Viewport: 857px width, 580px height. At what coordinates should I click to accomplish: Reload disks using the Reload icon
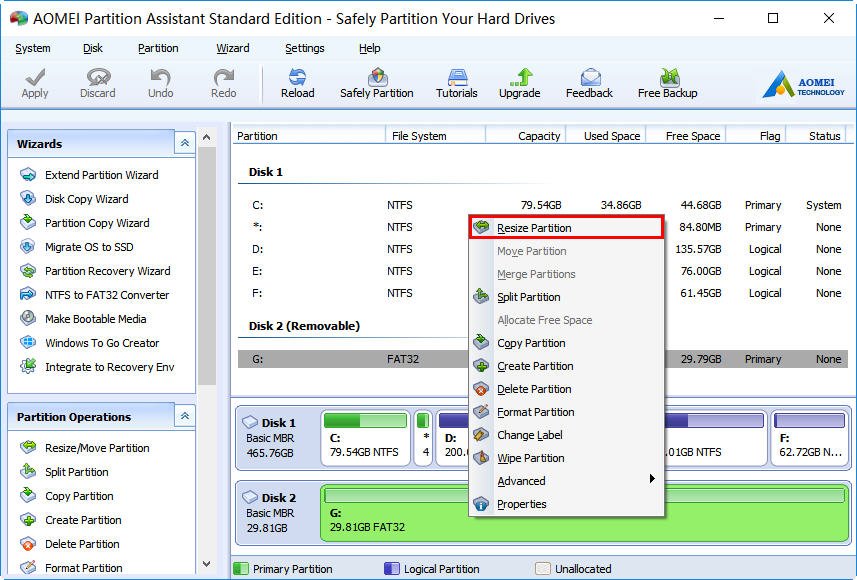[297, 84]
